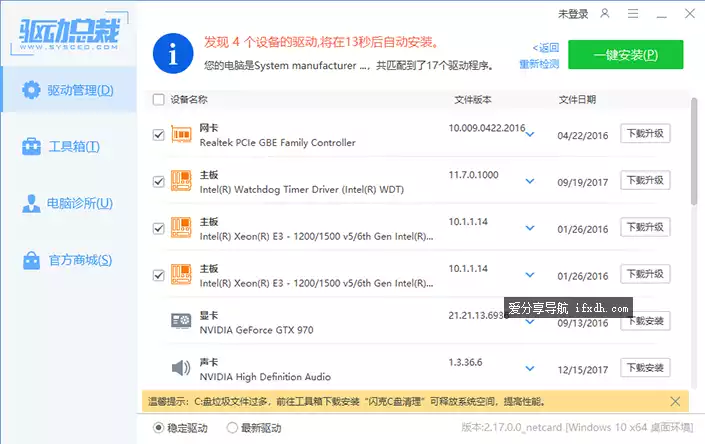Close the yellow 温馨提示 tip bar
The height and width of the screenshot is (444, 705).
click(675, 401)
